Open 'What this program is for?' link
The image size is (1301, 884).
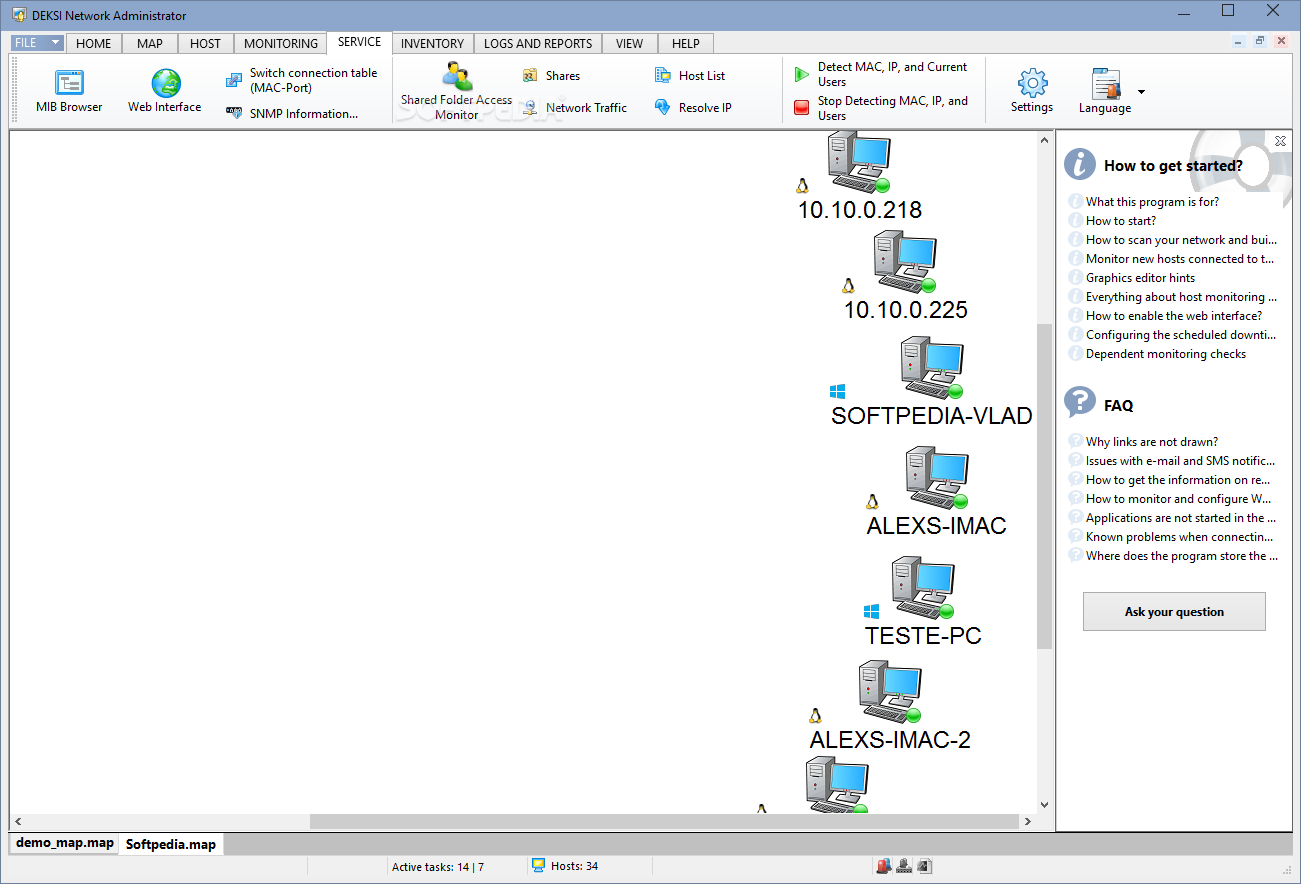[x=1152, y=201]
